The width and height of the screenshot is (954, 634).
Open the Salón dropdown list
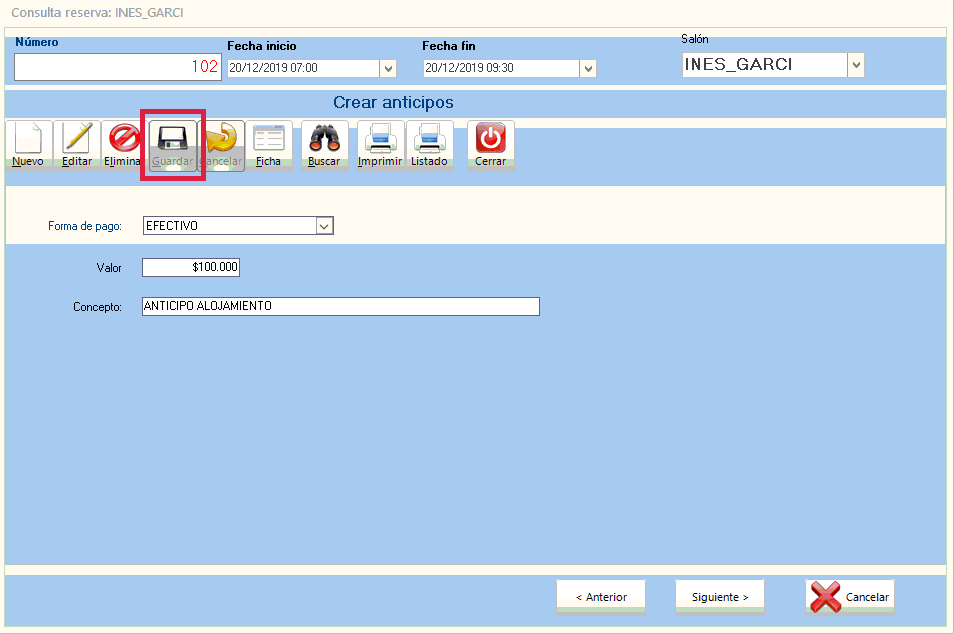click(855, 65)
